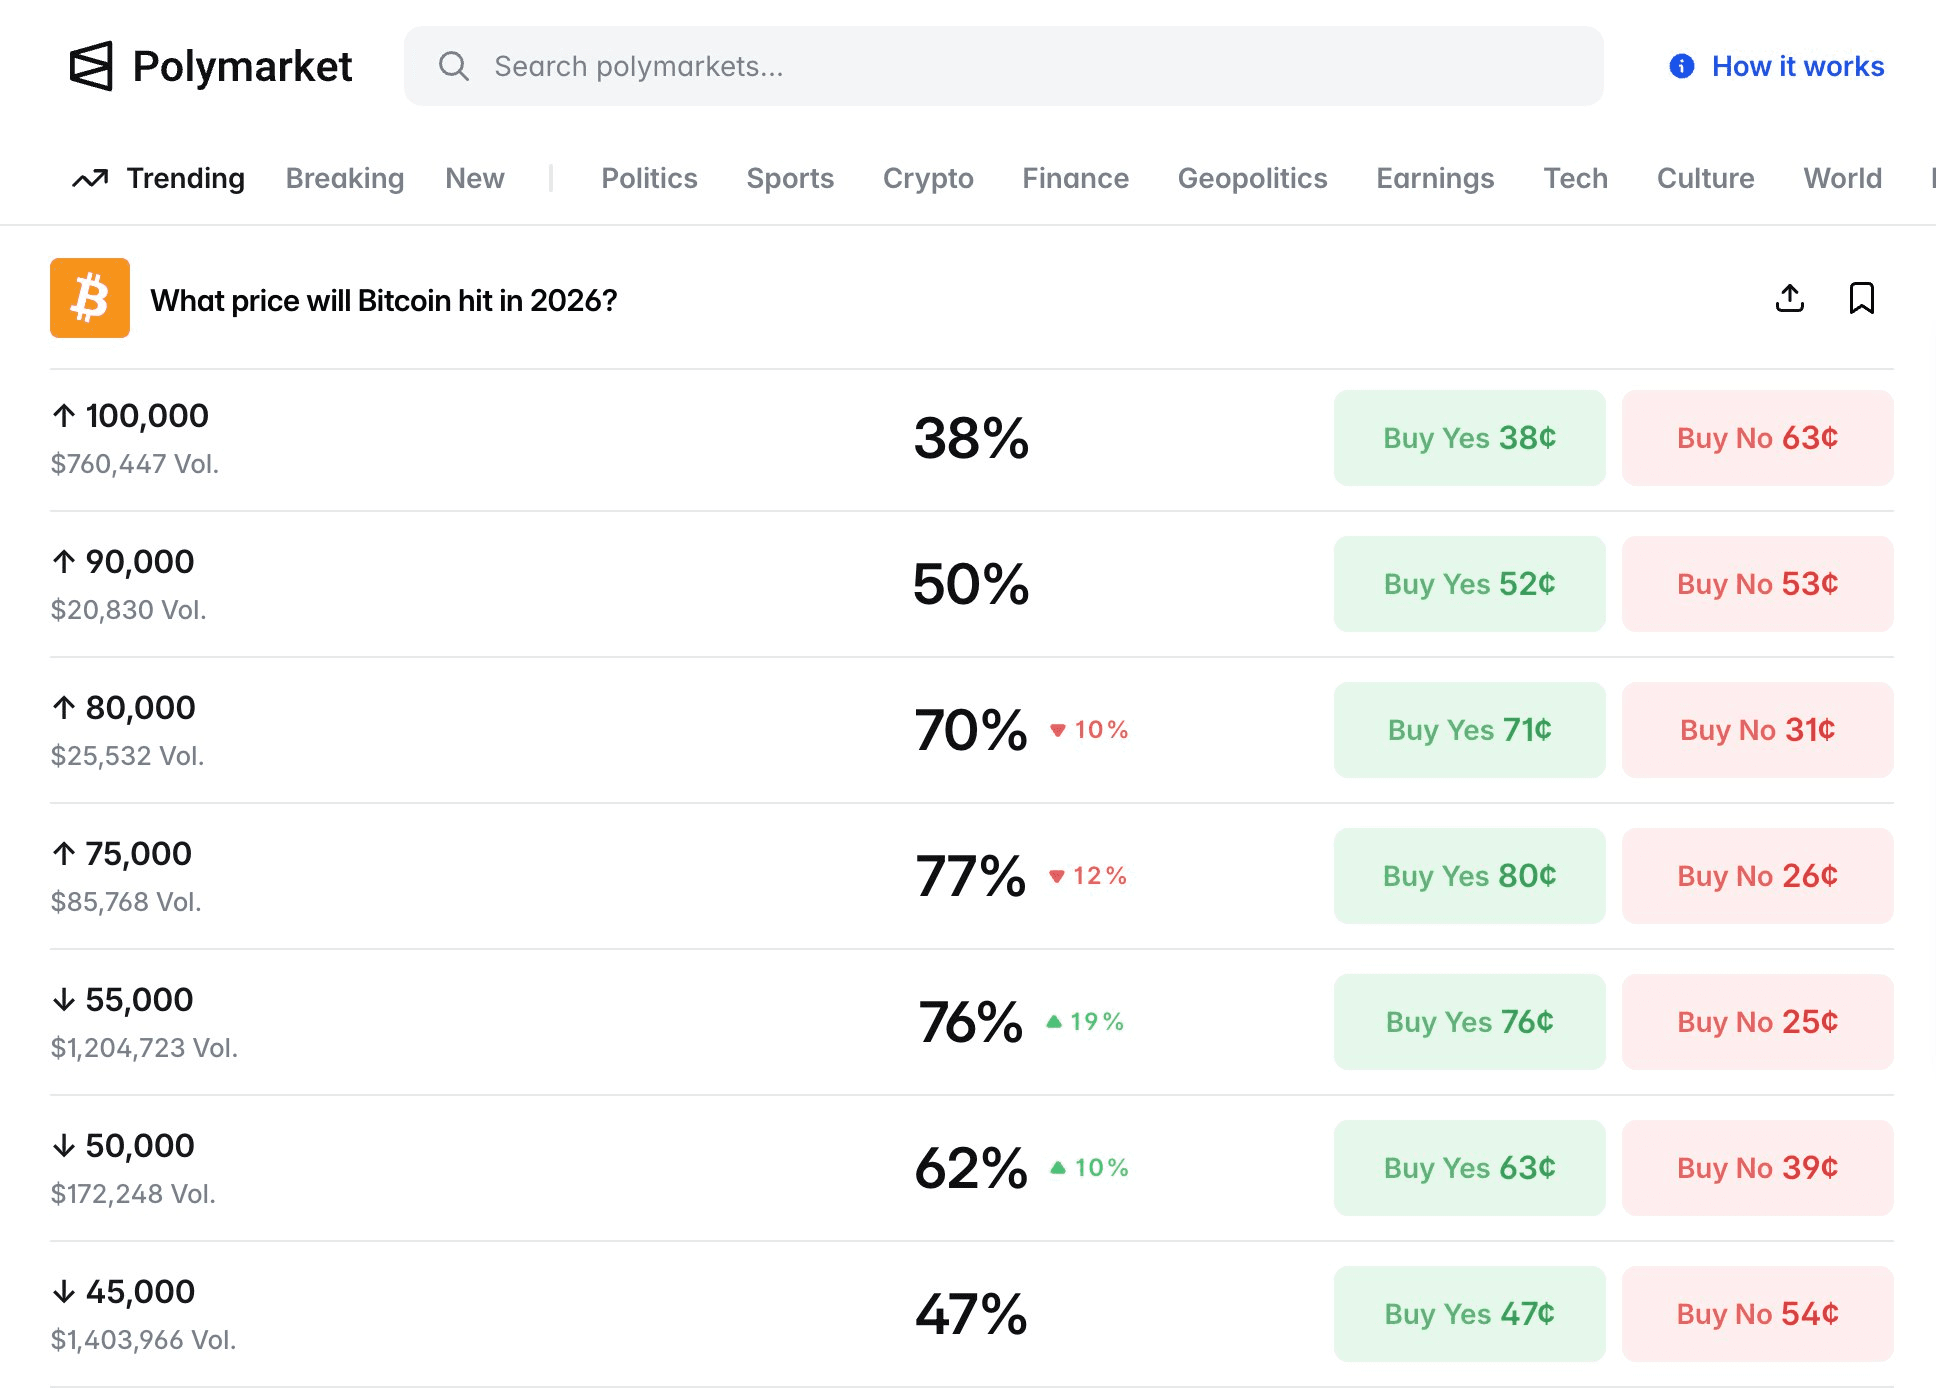
Task: Click the search magnifier icon
Action: tap(454, 66)
